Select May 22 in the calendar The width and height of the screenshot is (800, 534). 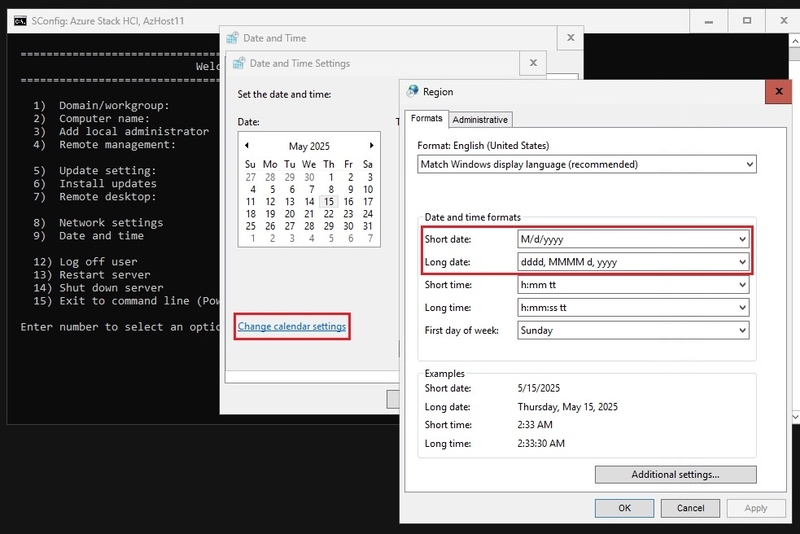click(329, 214)
